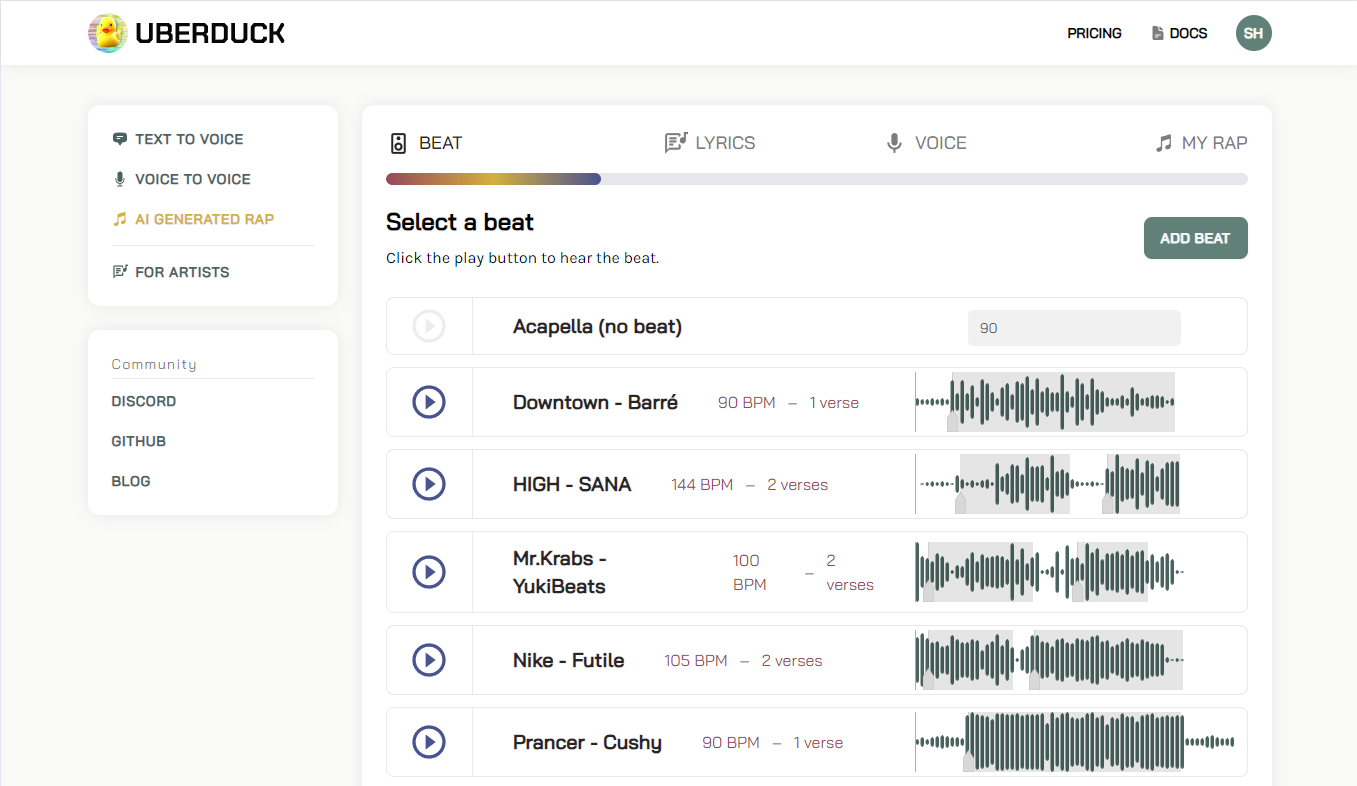Switch to the My Rap step tab
The width and height of the screenshot is (1357, 786).
click(x=1201, y=143)
